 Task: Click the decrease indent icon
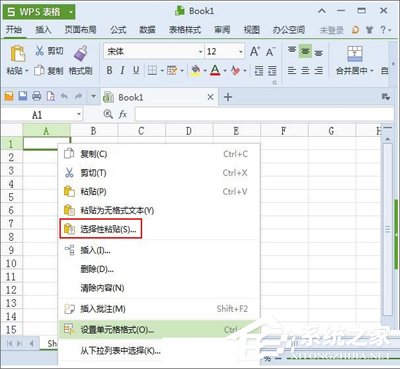coord(259,70)
